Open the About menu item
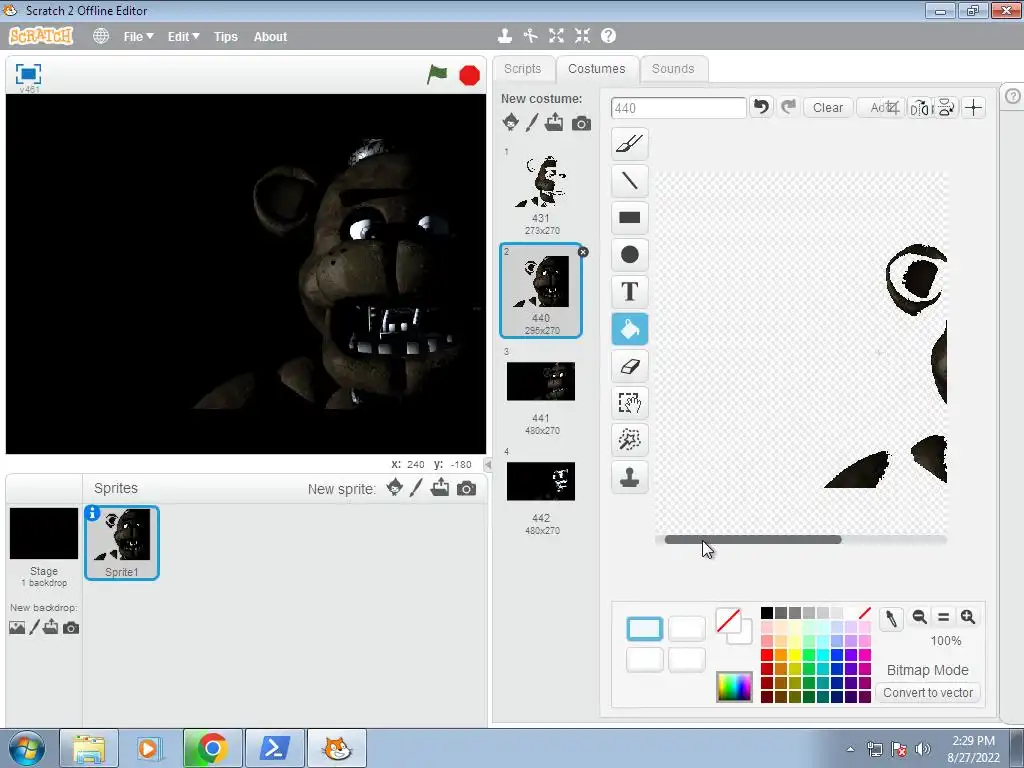This screenshot has height=768, width=1024. point(270,37)
